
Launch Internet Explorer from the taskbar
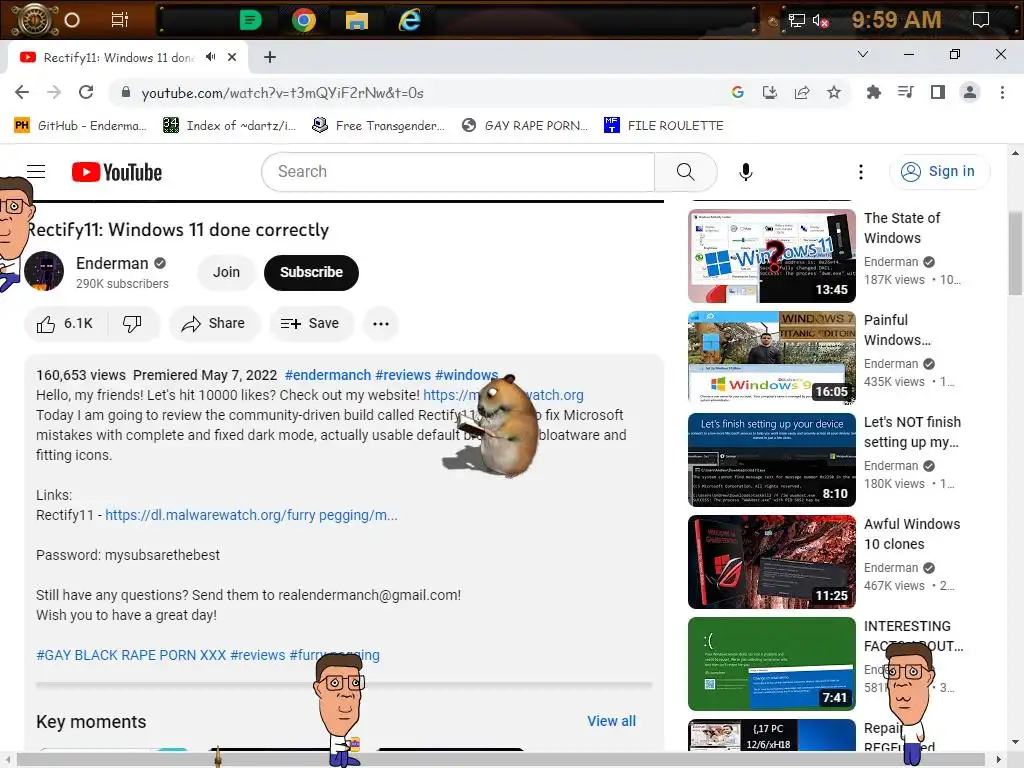pyautogui.click(x=409, y=20)
